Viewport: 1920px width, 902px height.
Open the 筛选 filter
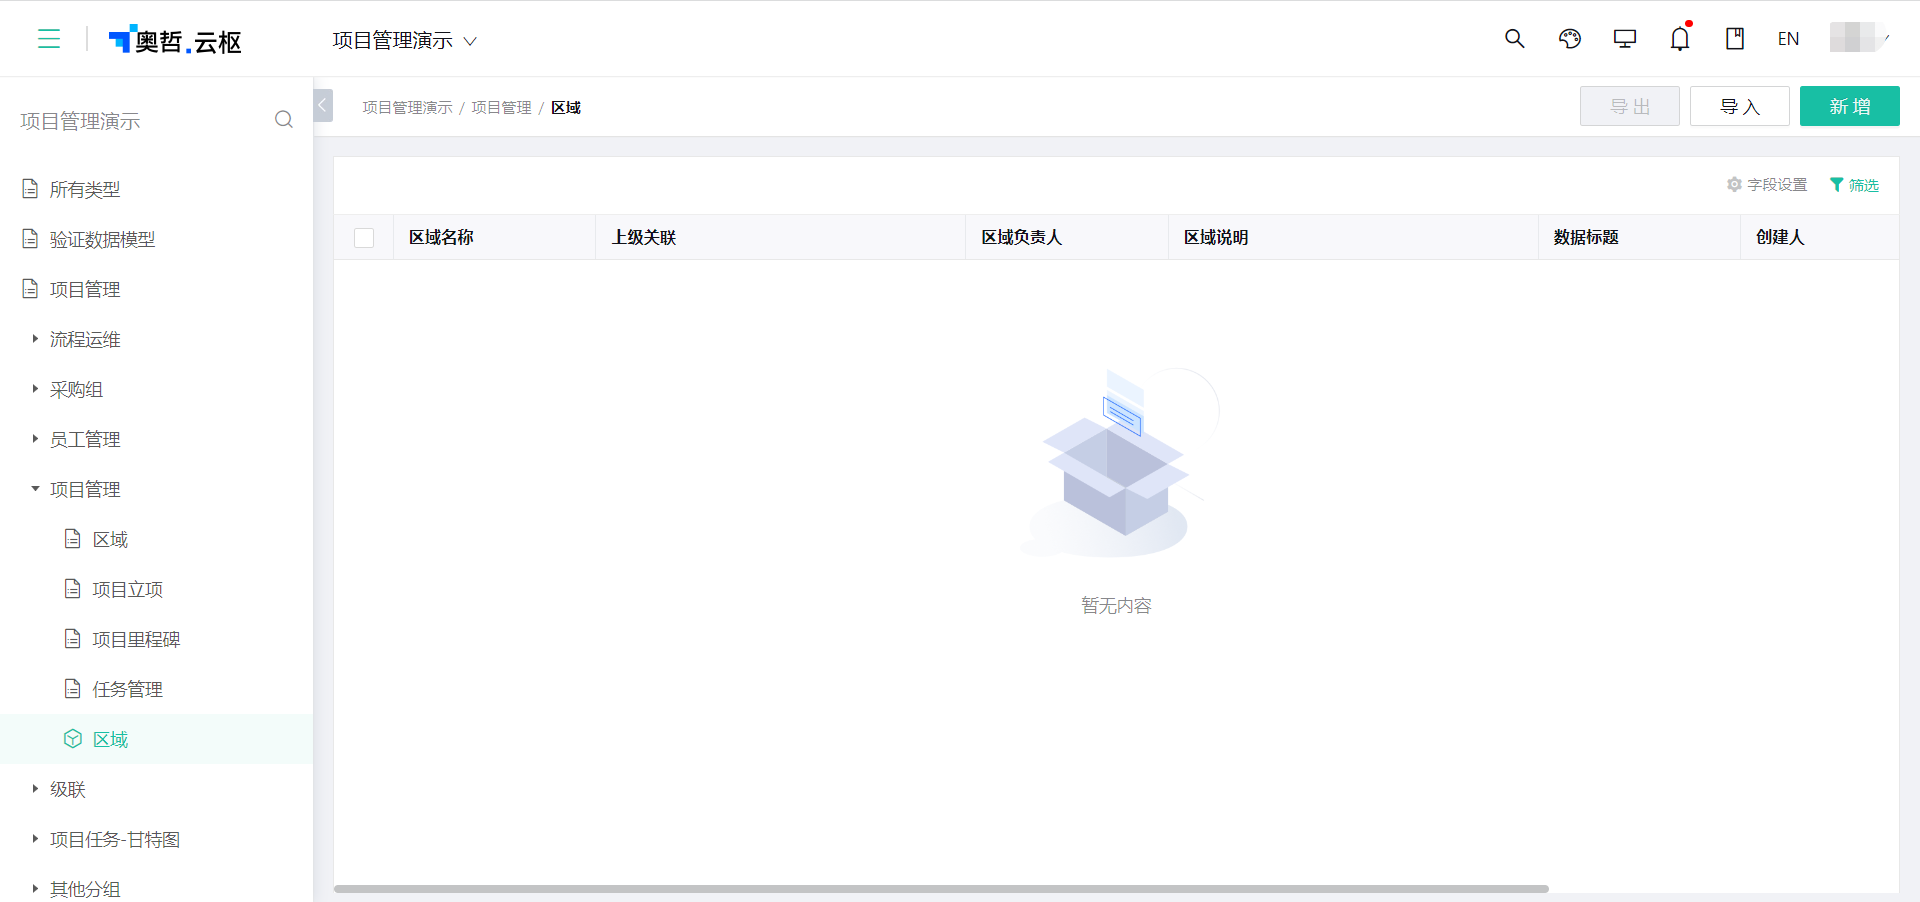[x=1854, y=185]
